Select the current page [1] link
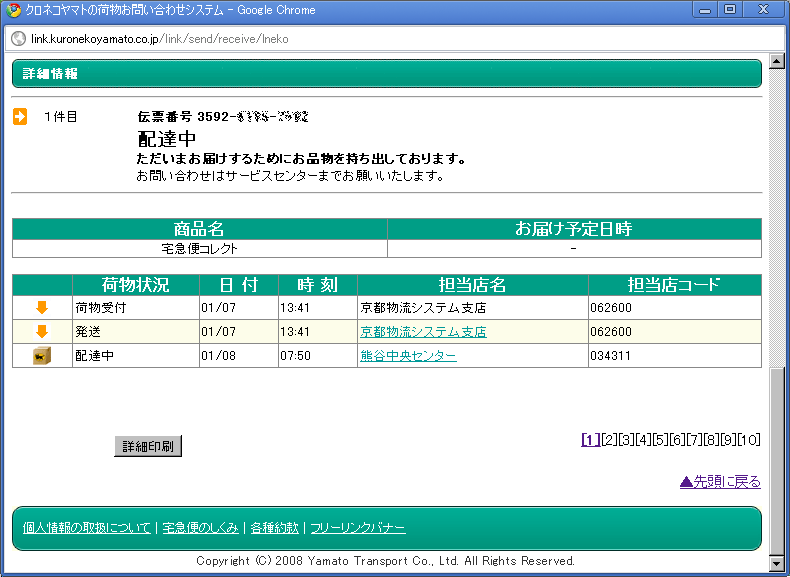 click(x=590, y=440)
